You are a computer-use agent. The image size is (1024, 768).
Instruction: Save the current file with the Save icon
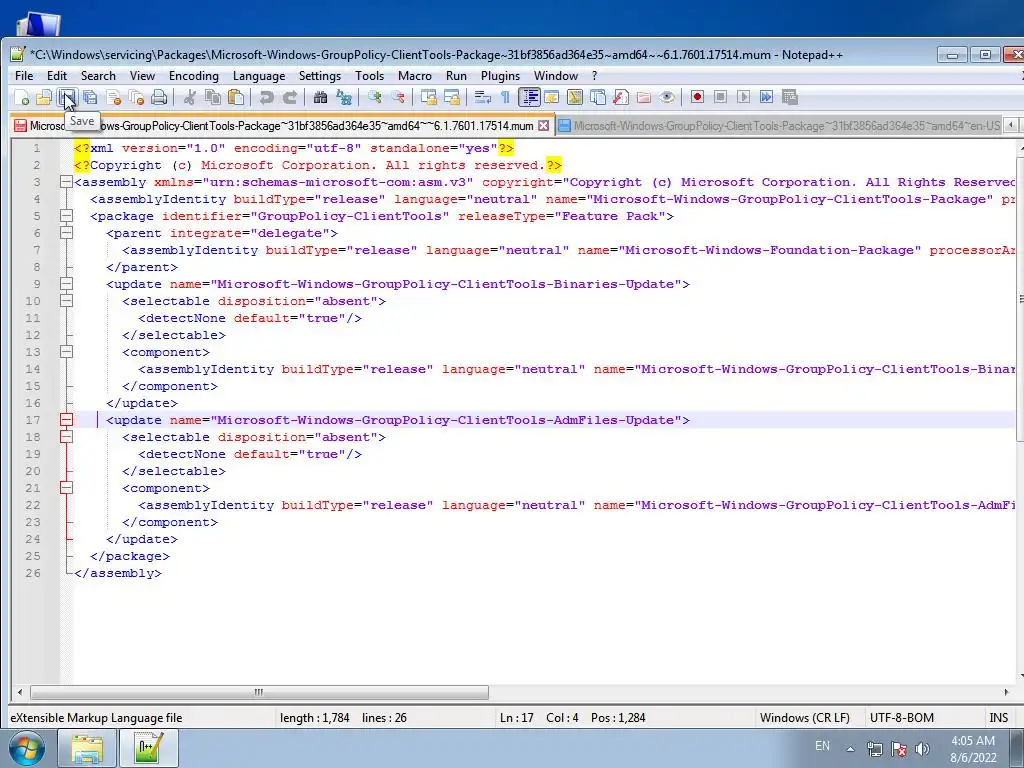click(x=67, y=97)
